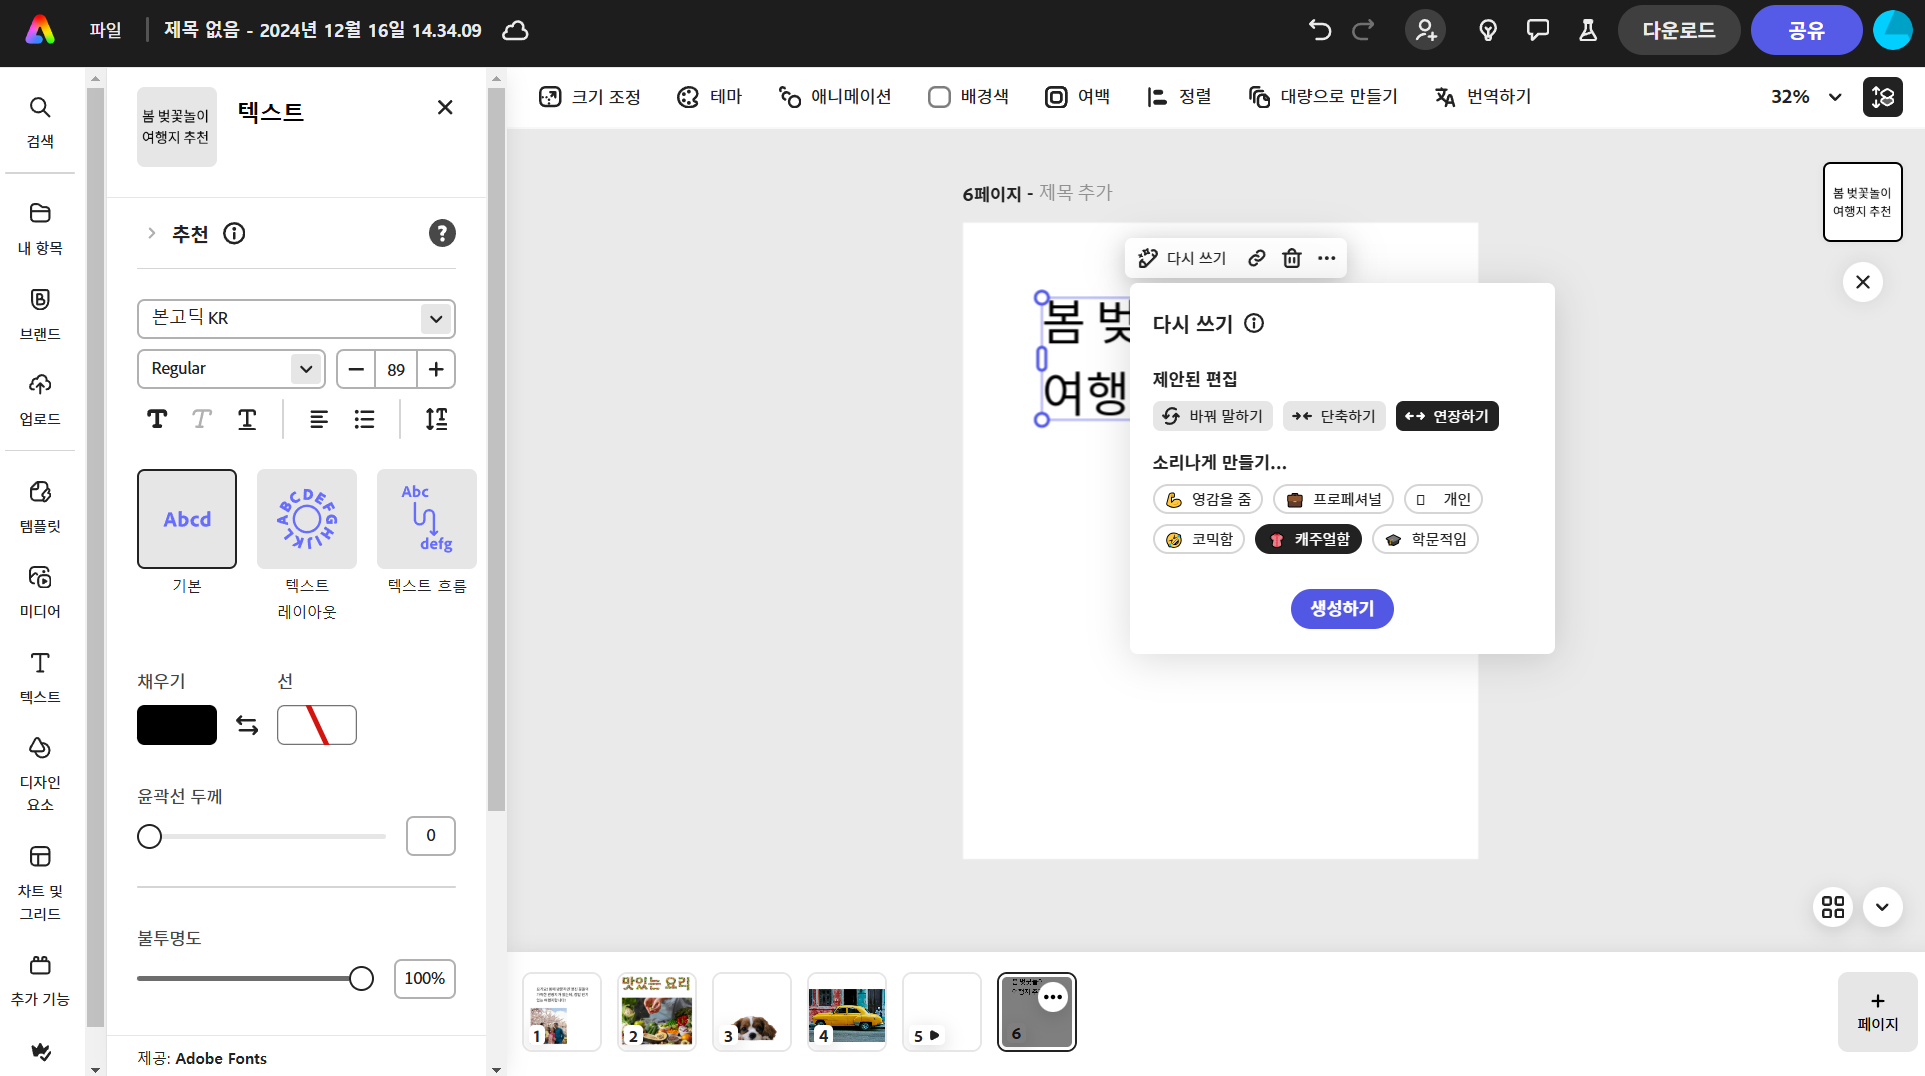Open the comments icon
Screen dimensions: 1925x1076
1538,30
